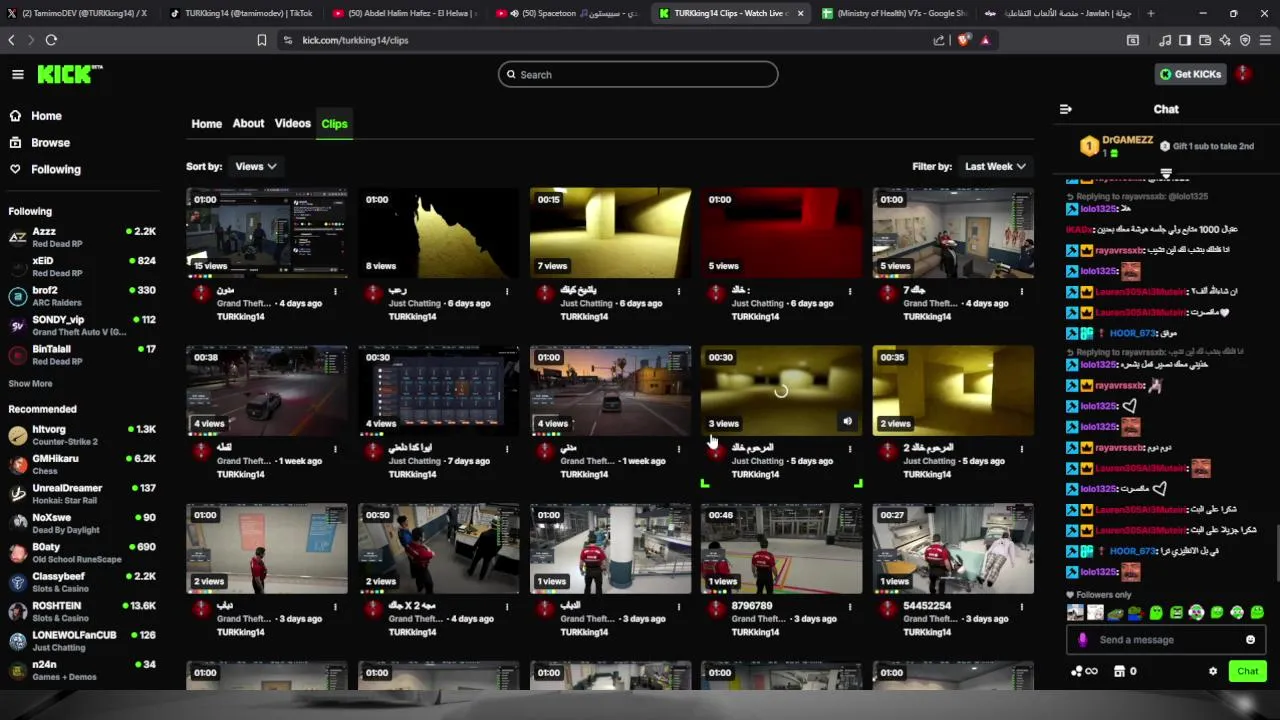Switch to the Videos tab

pyautogui.click(x=293, y=124)
